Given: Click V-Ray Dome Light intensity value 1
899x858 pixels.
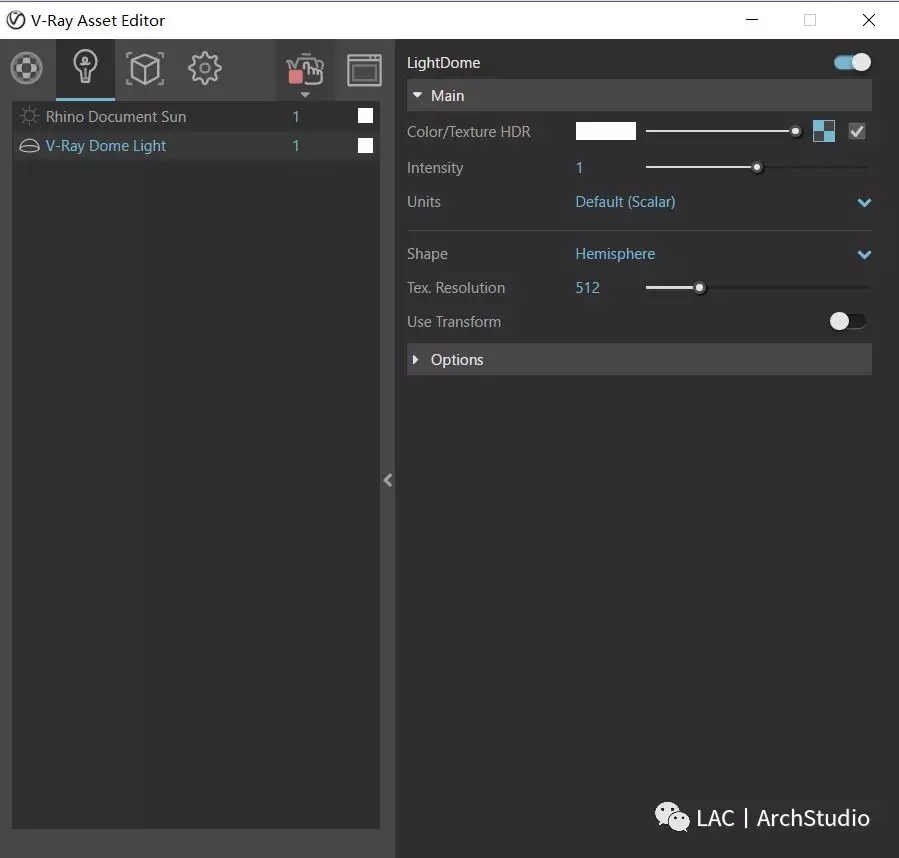Looking at the screenshot, I should tap(296, 146).
